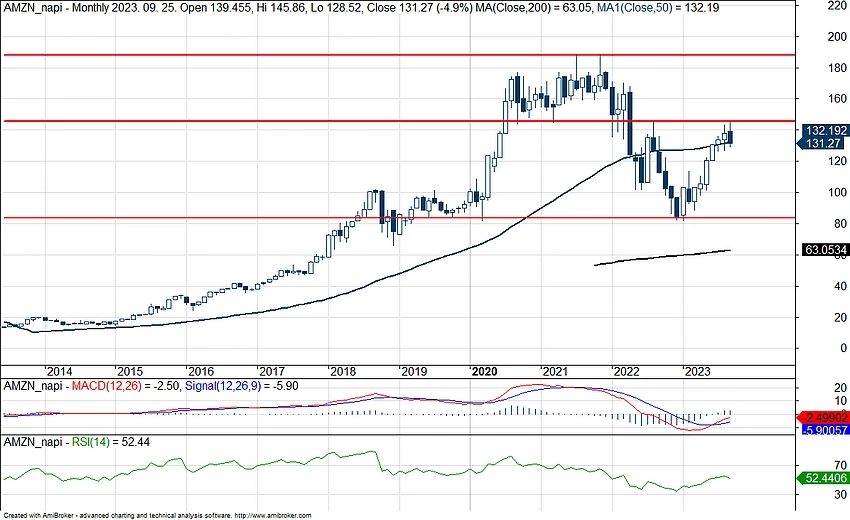Screen dimensions: 850x520
Task: Click the 132.192 price tag on axis
Action: 825,131
